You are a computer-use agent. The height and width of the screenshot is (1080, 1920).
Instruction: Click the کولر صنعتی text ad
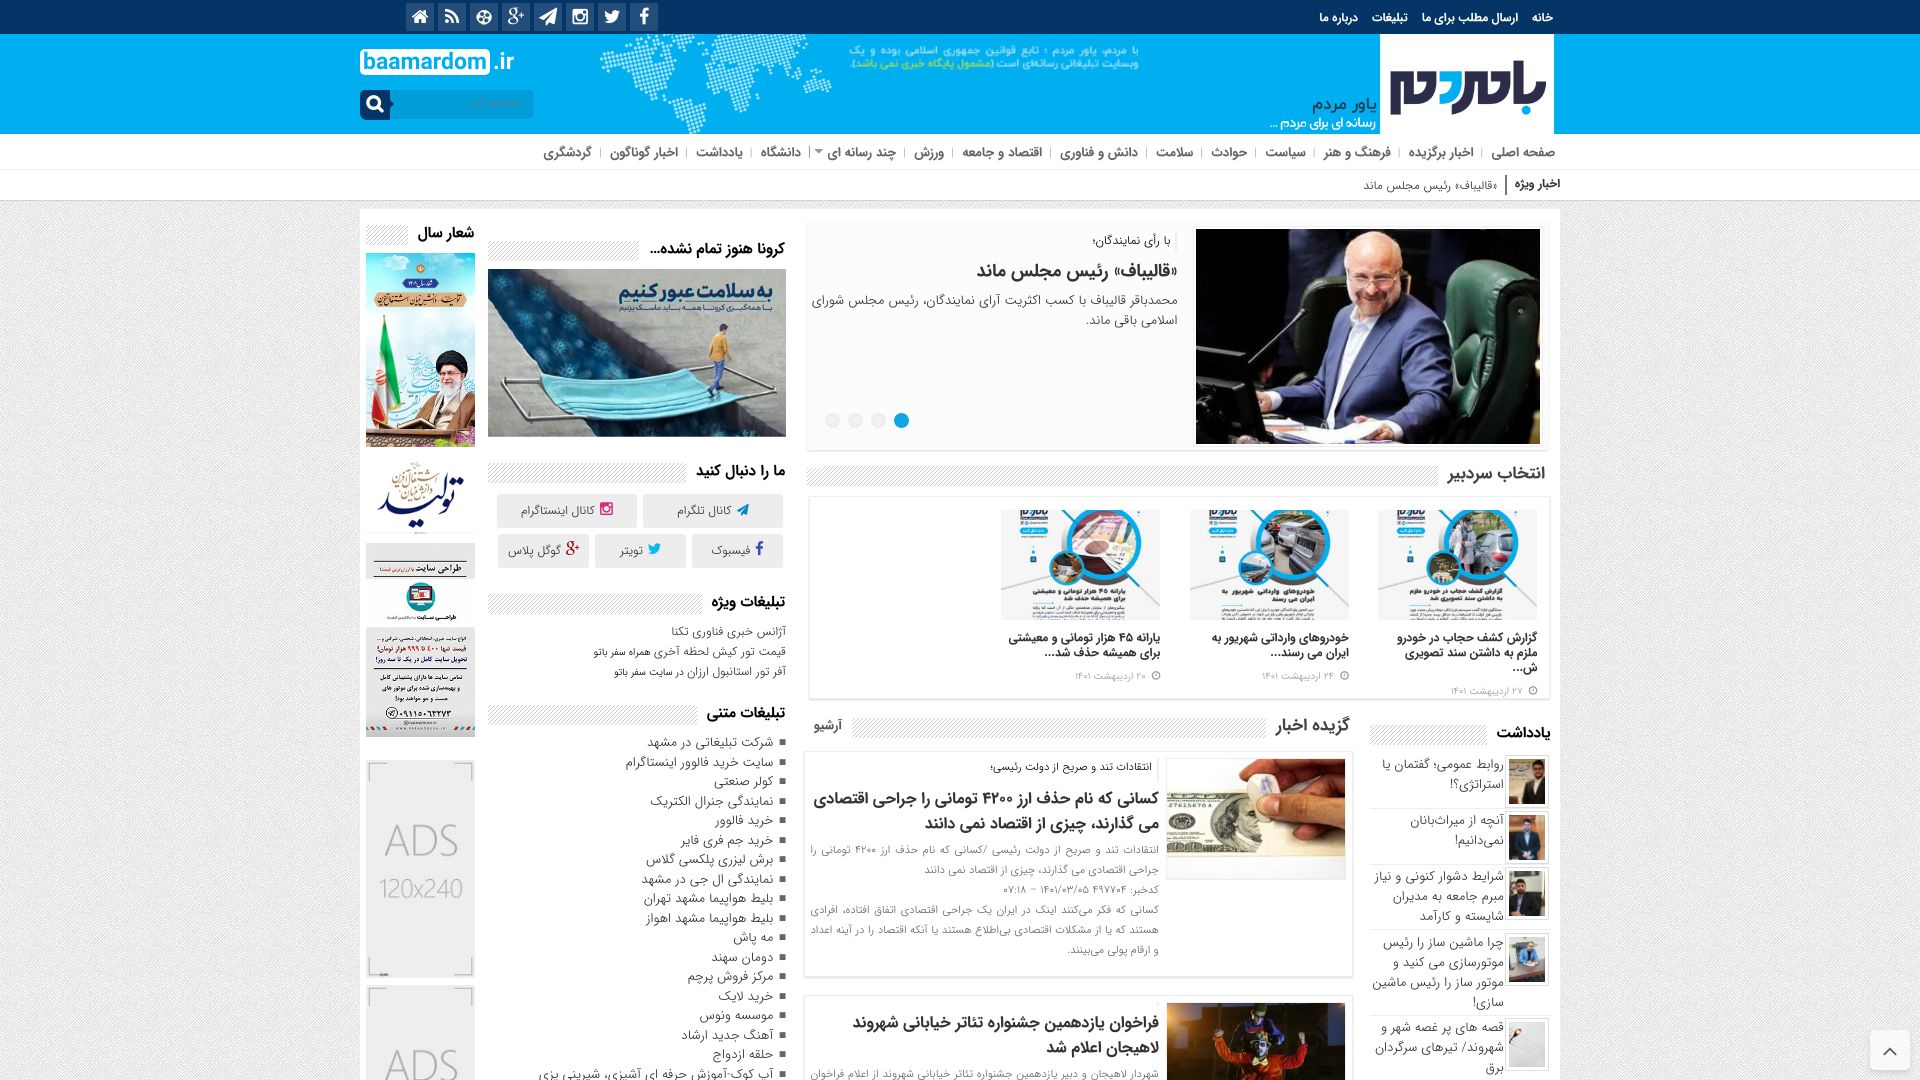(x=744, y=781)
